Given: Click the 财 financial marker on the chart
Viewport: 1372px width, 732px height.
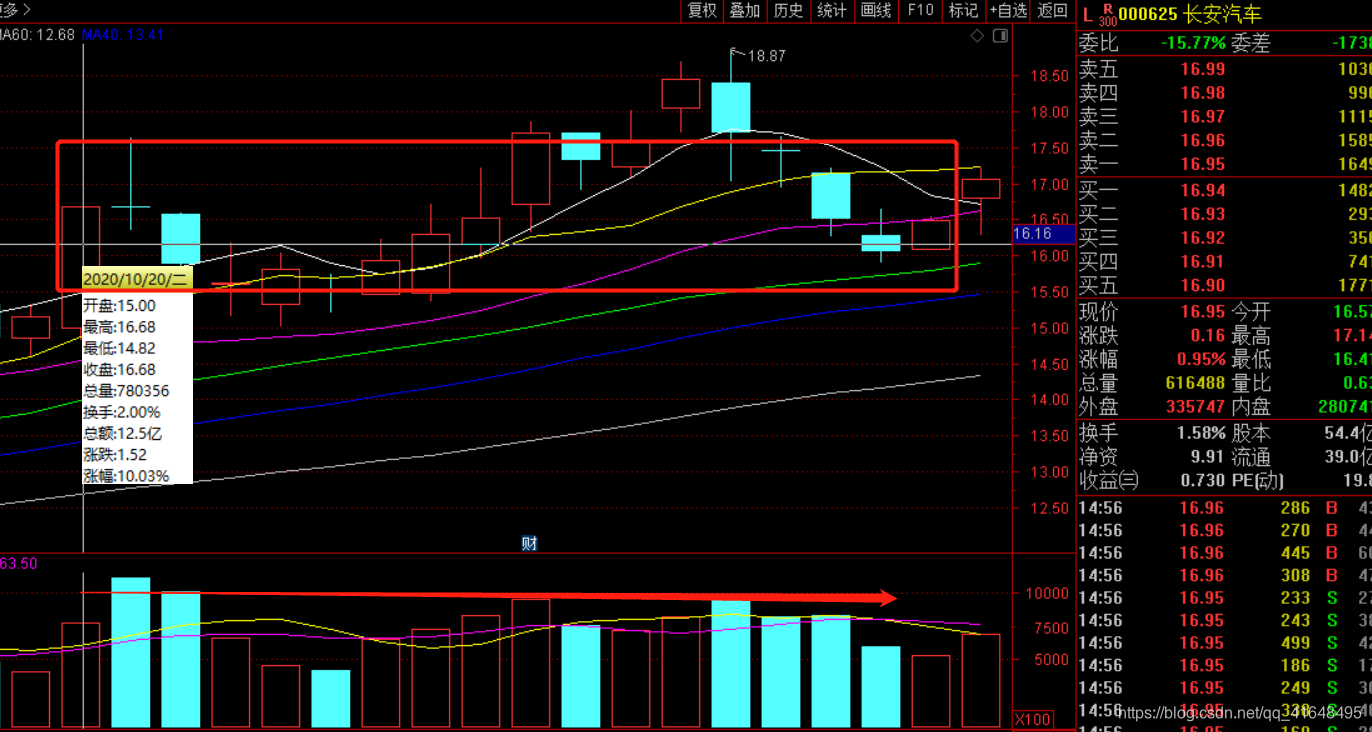Looking at the screenshot, I should (x=530, y=543).
